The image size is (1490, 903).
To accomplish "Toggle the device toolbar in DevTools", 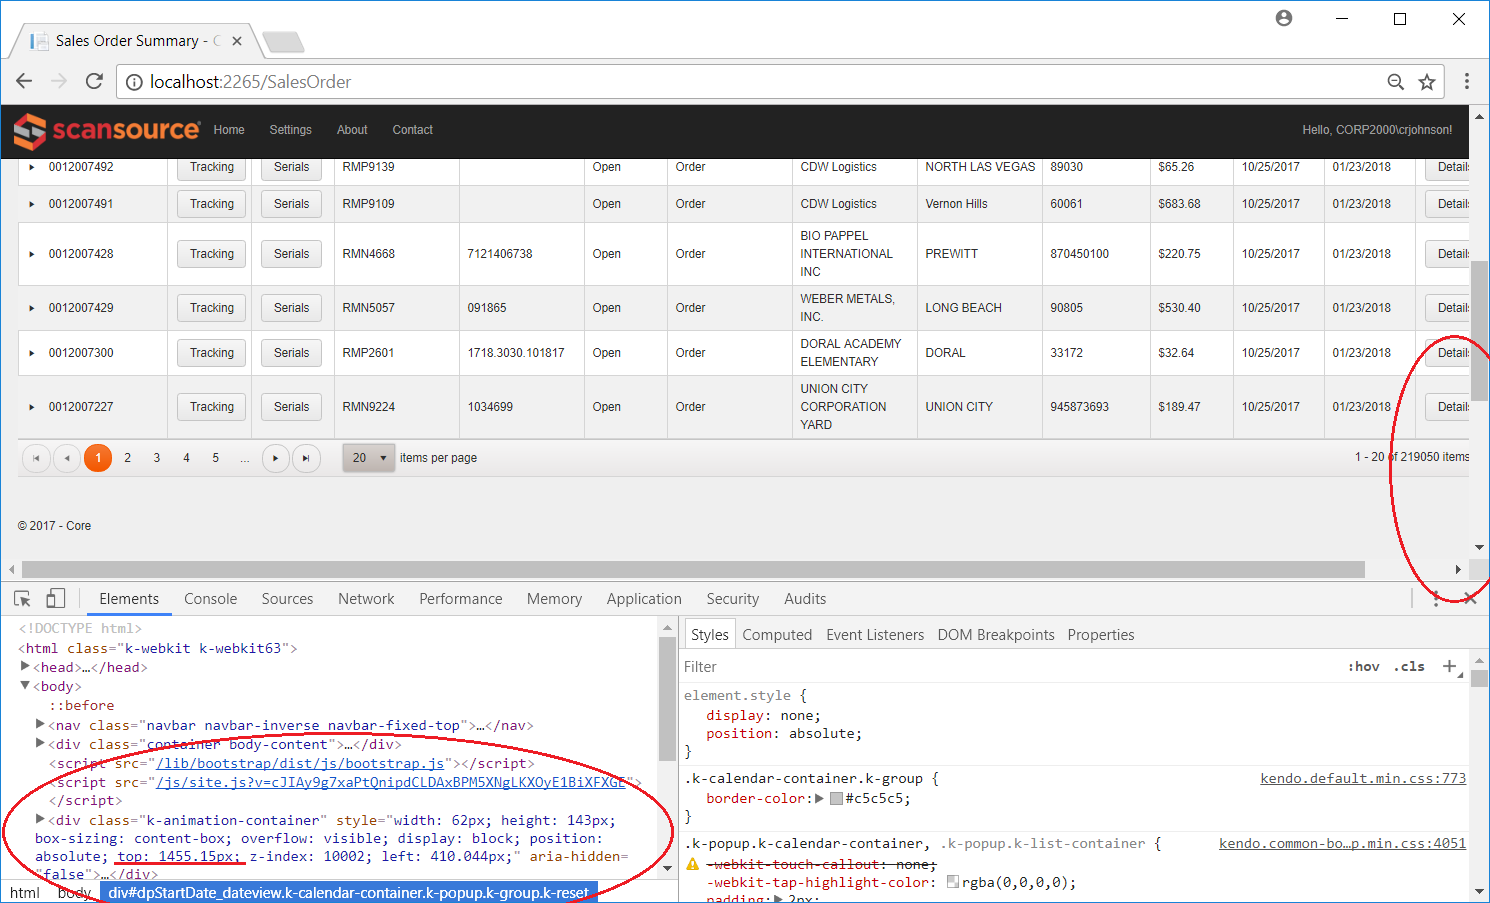I will pos(55,599).
